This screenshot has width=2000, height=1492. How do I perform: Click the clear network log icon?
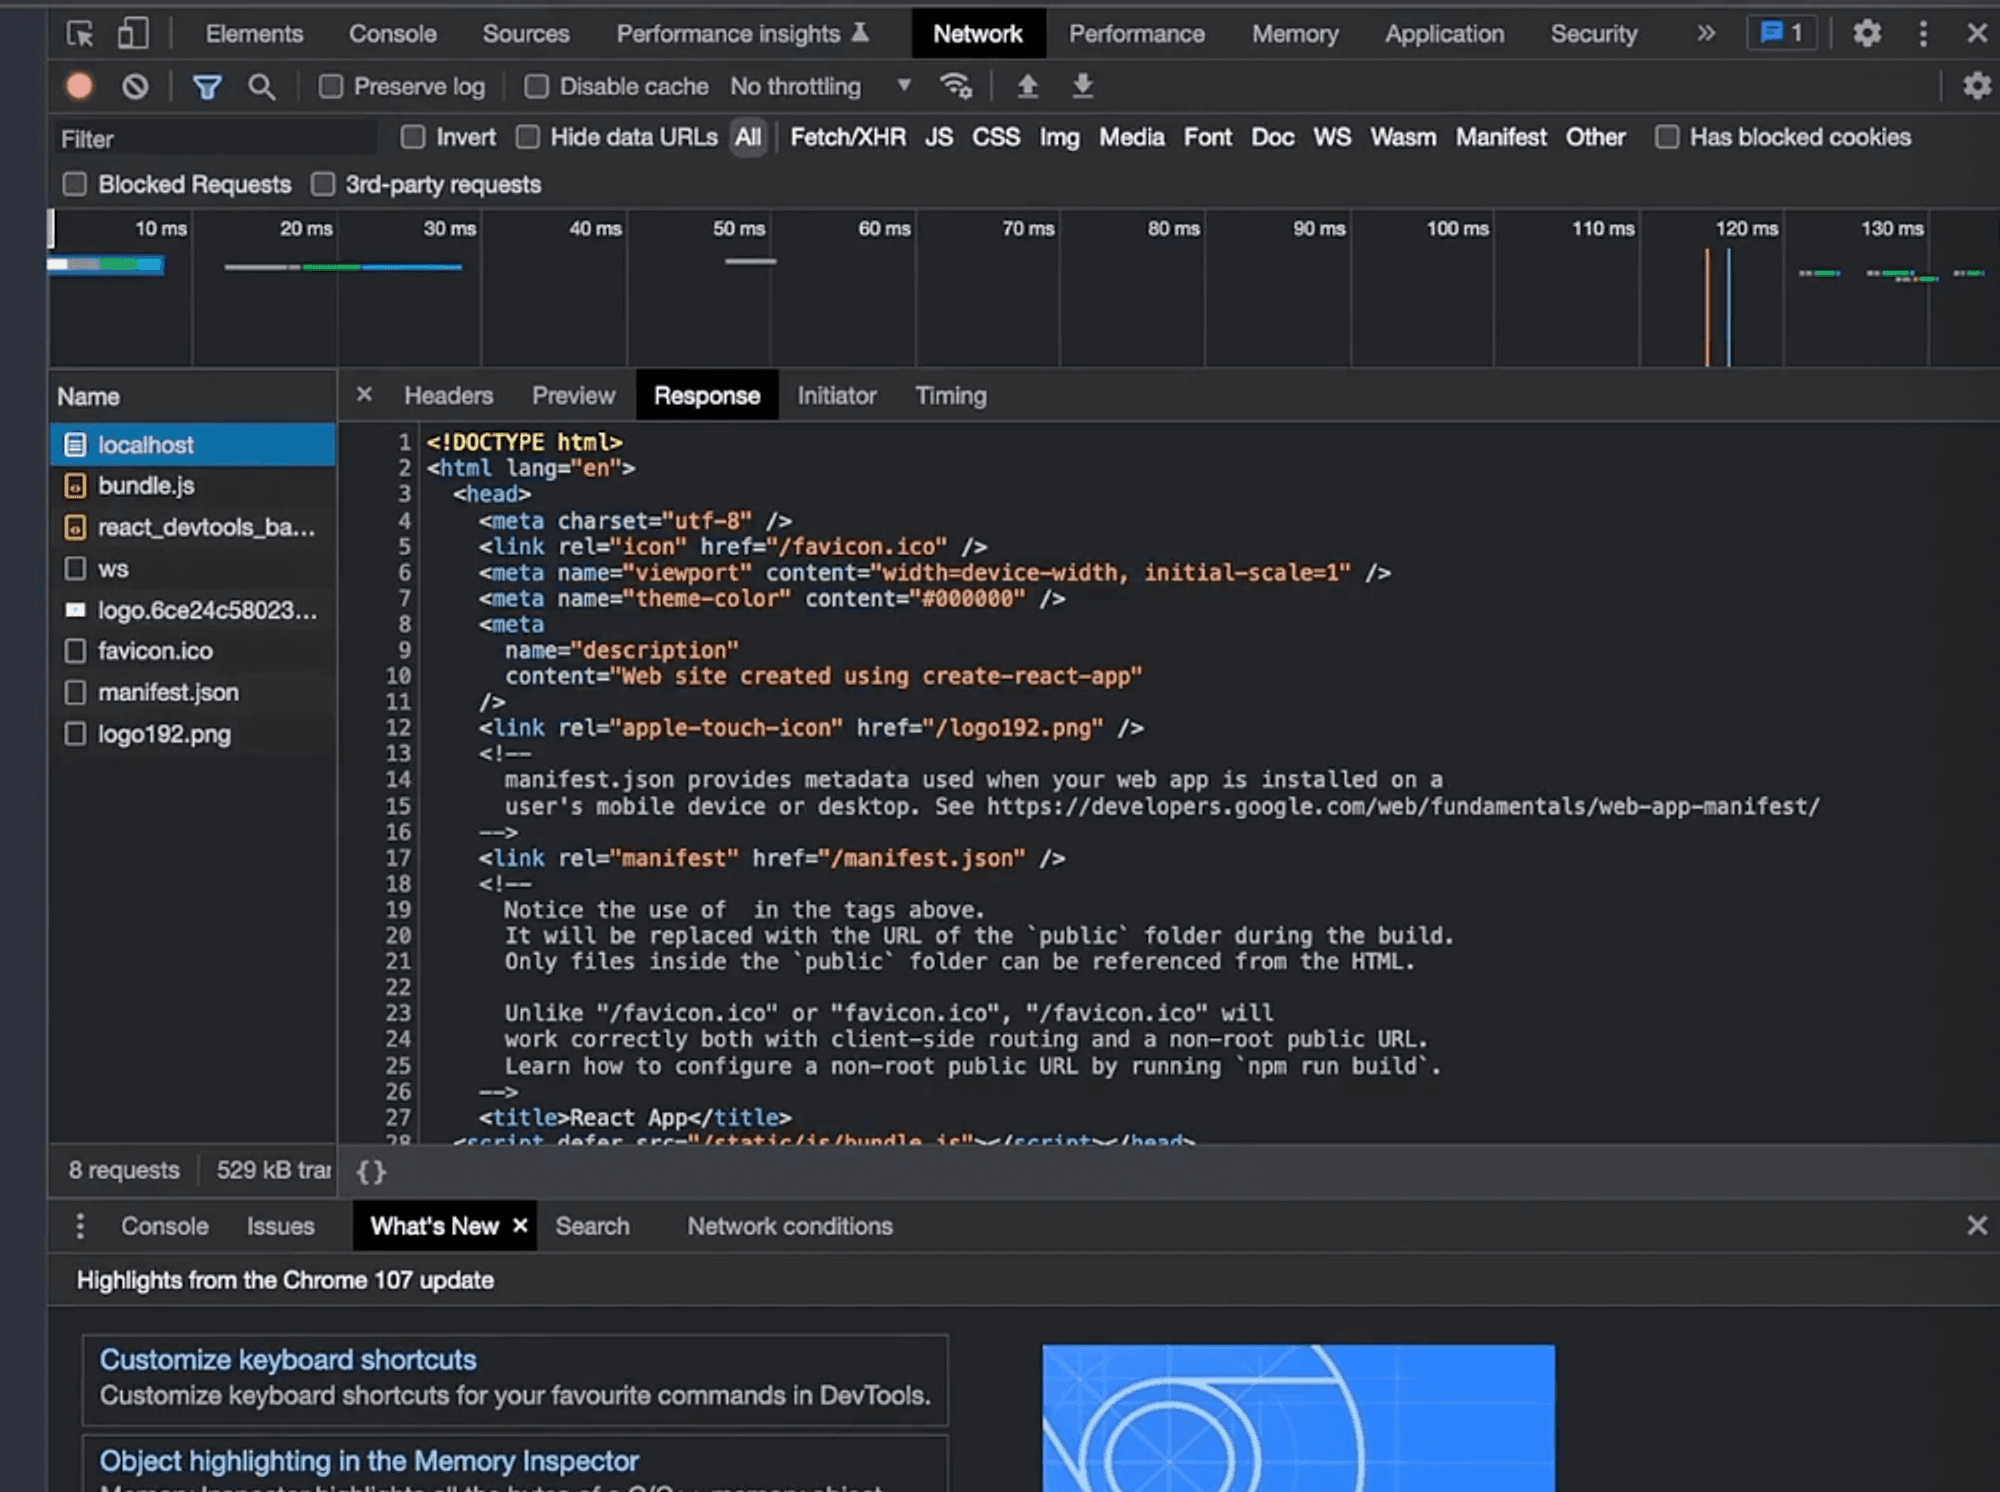pos(135,86)
